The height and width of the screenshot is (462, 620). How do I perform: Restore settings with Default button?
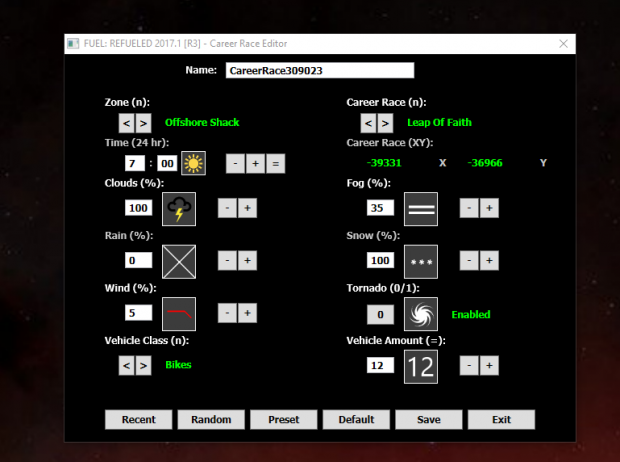(x=356, y=419)
